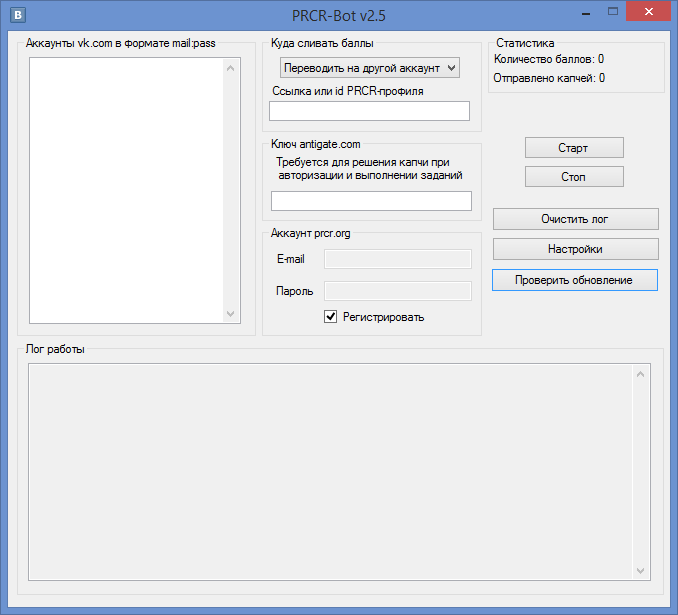Click the disabled E-mail field
678x615 pixels.
[x=398, y=259]
